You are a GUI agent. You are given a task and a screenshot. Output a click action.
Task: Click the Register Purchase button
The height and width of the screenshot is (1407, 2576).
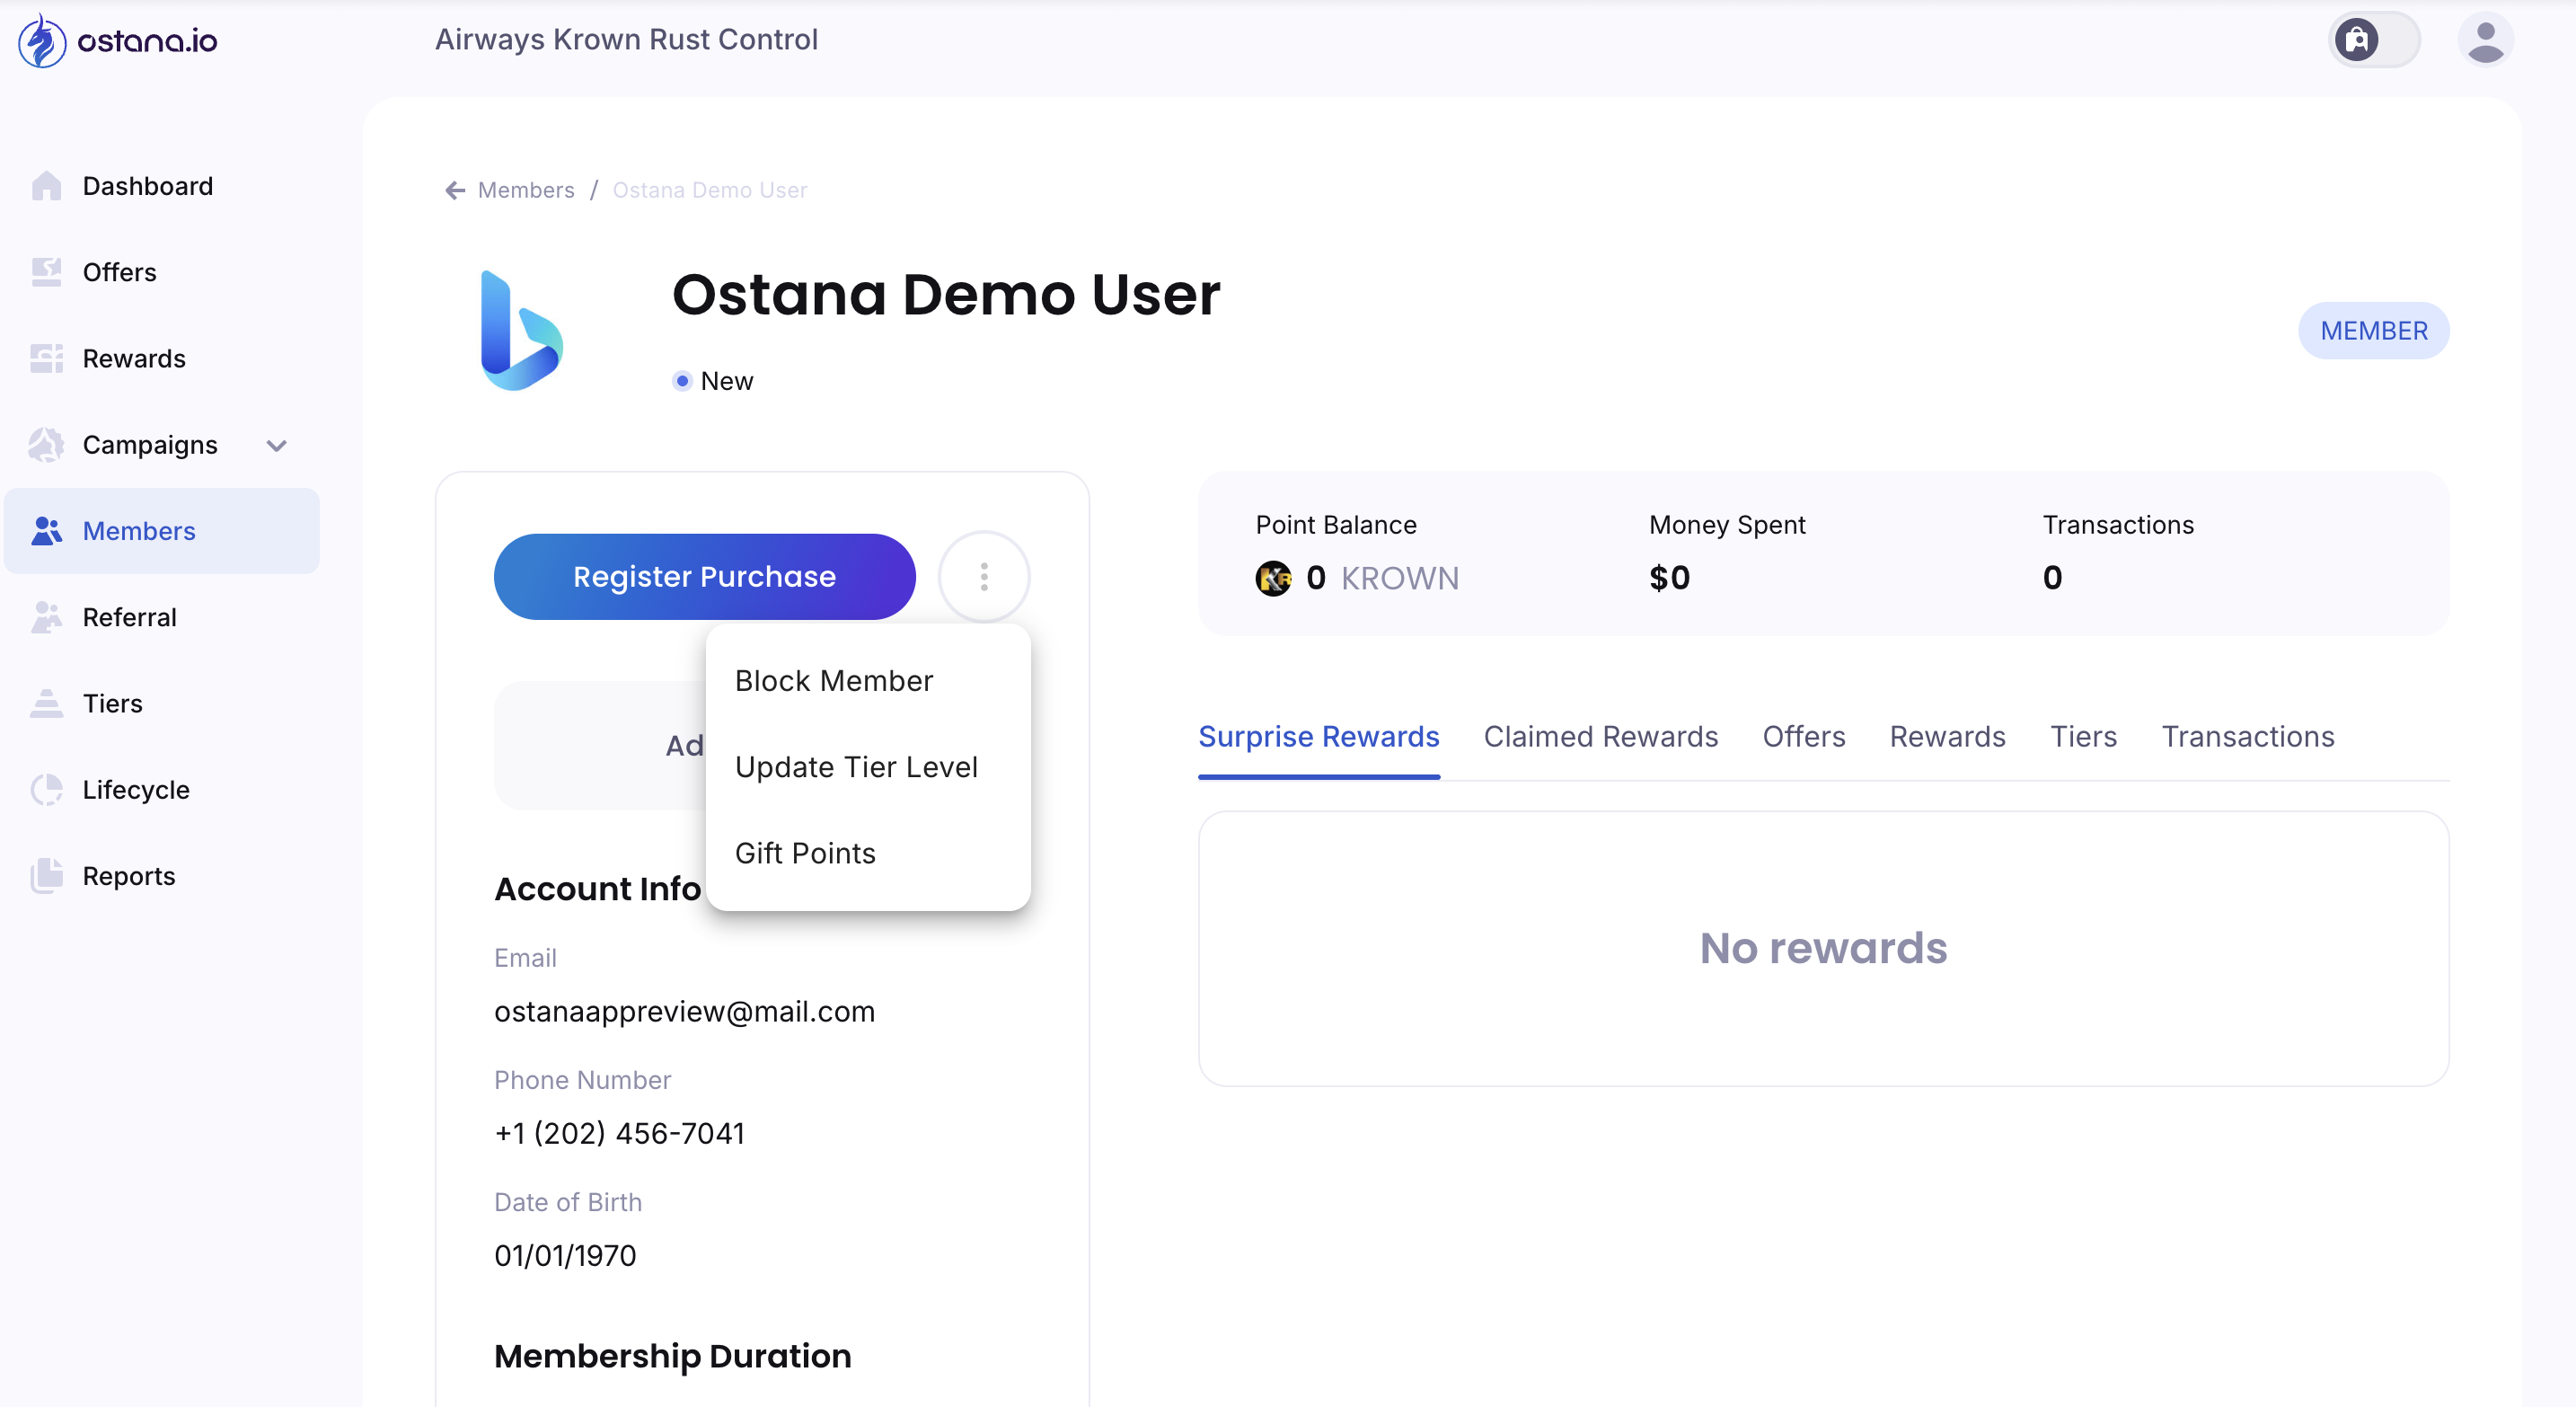[705, 577]
